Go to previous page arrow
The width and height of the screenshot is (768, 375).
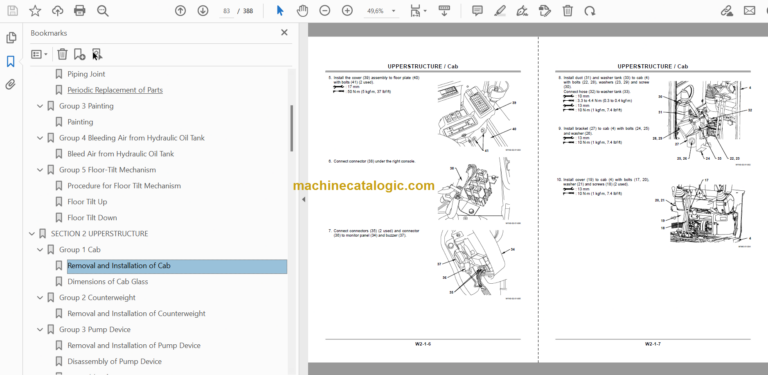point(180,10)
